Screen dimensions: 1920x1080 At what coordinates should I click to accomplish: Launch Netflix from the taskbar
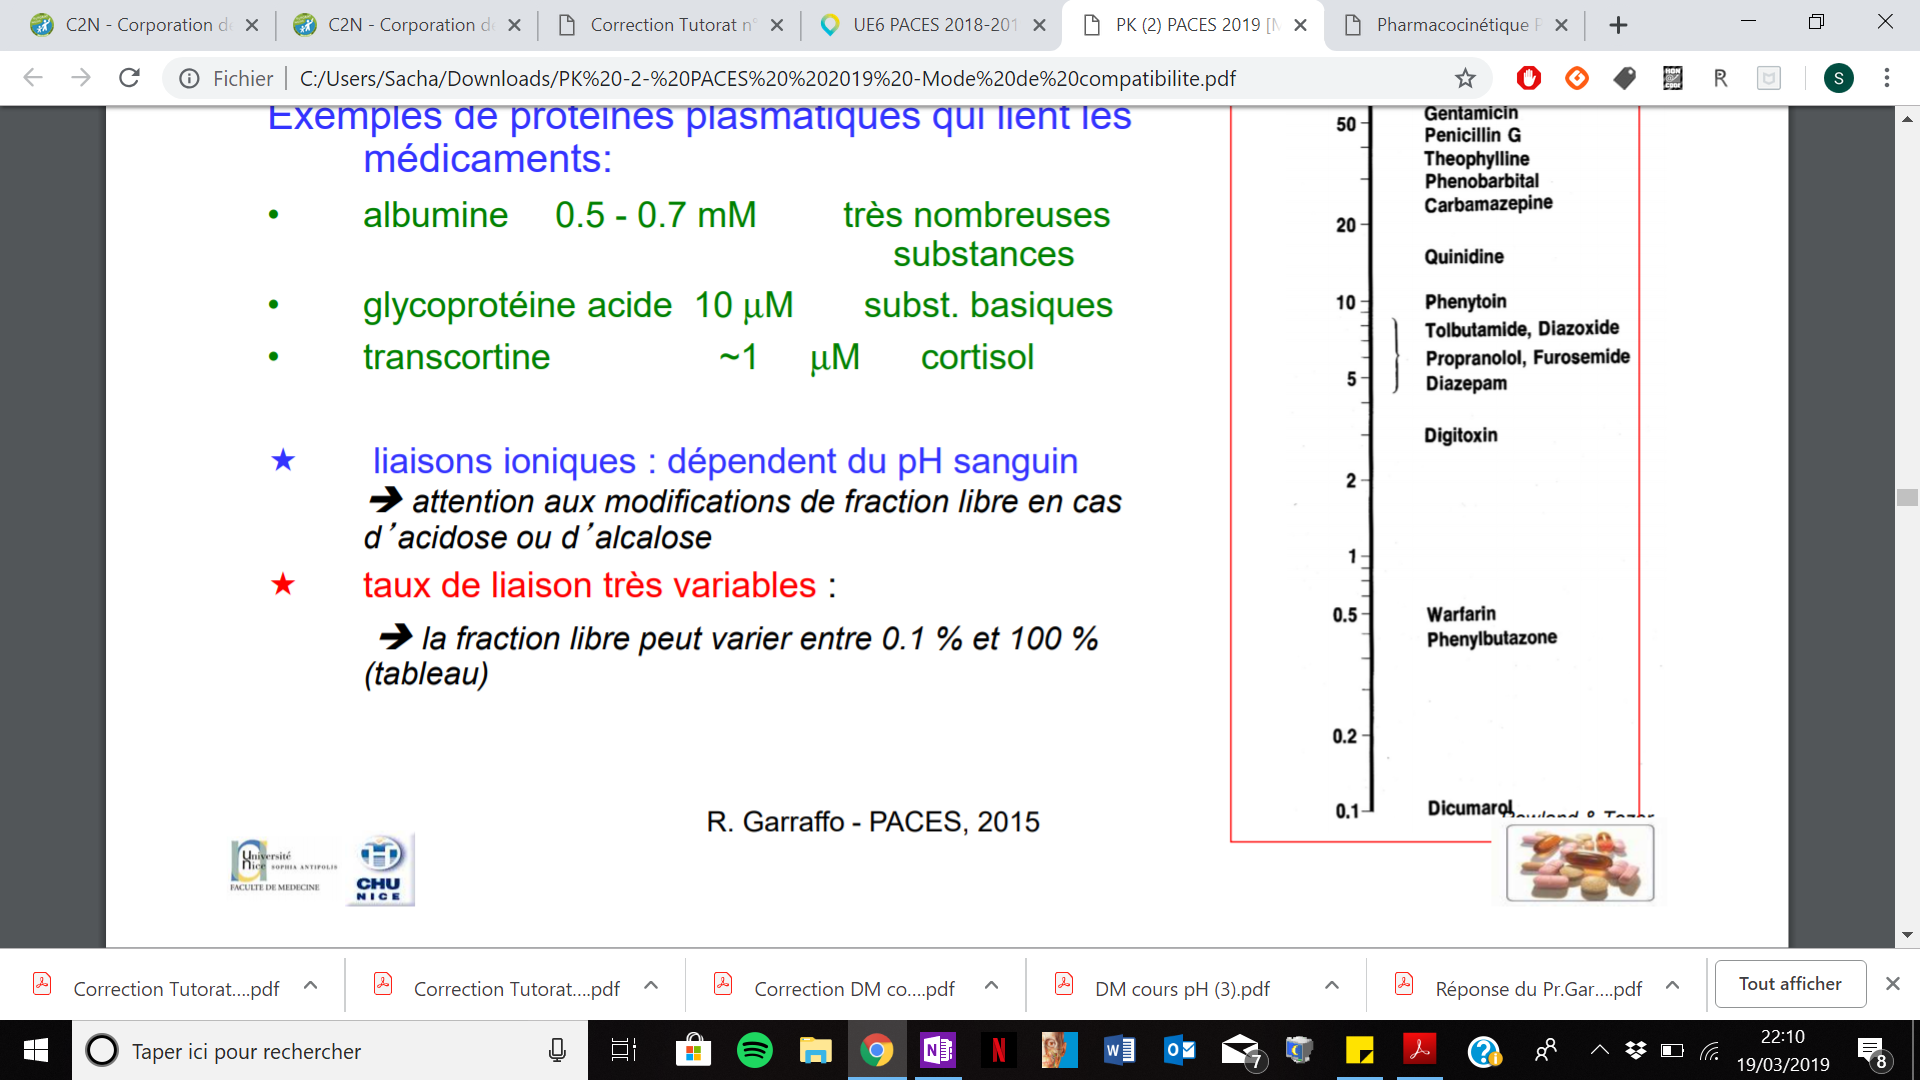[998, 1050]
